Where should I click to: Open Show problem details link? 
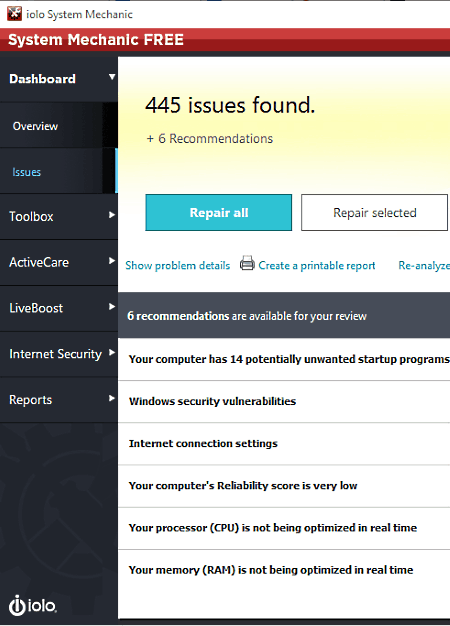[x=178, y=265]
